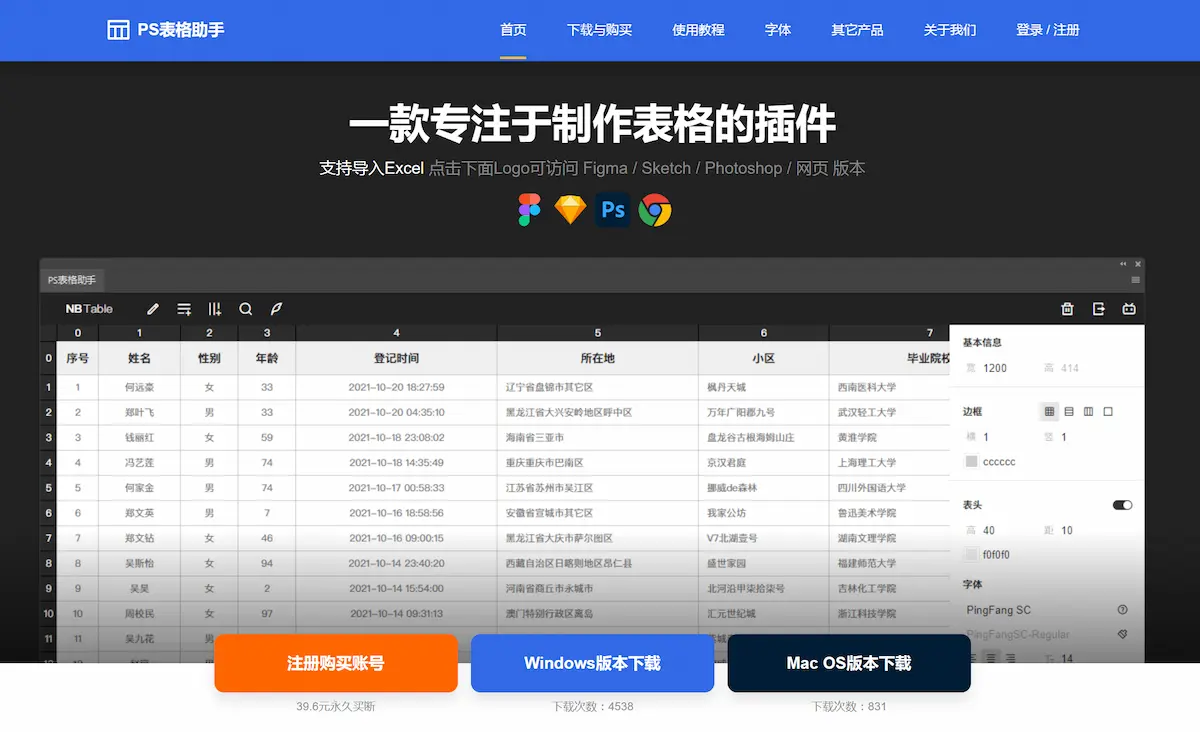Select the PS表格助手 panel tab

tap(73, 280)
